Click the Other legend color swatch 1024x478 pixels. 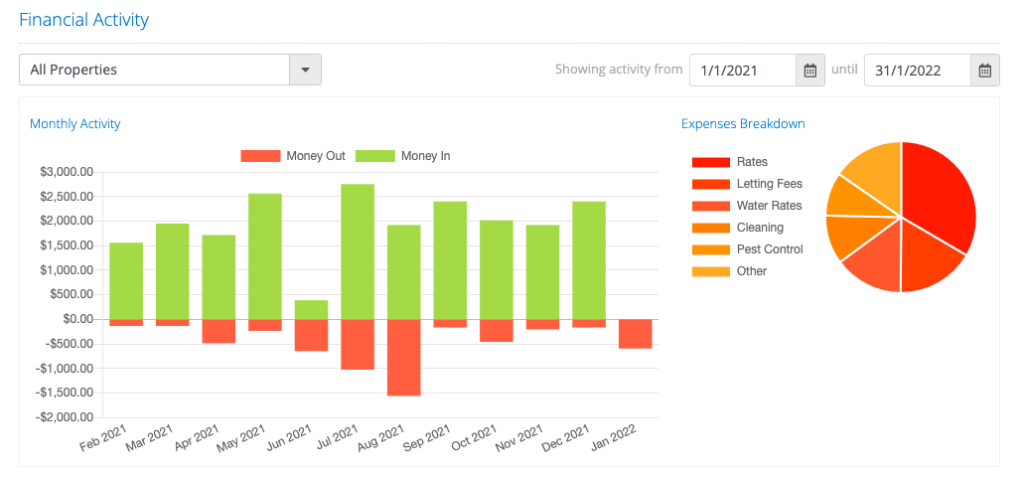tap(711, 271)
